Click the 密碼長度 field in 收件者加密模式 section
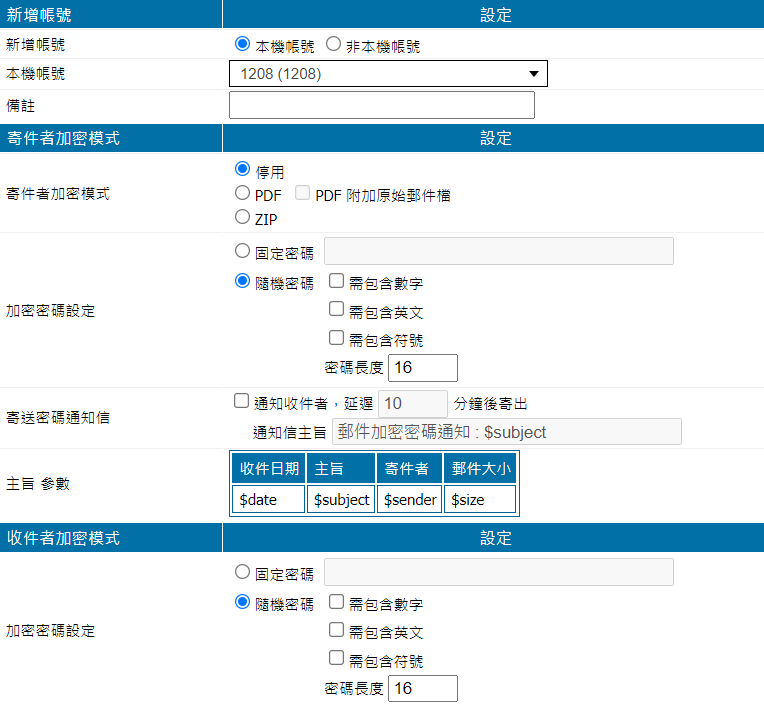764x706 pixels. [x=422, y=688]
